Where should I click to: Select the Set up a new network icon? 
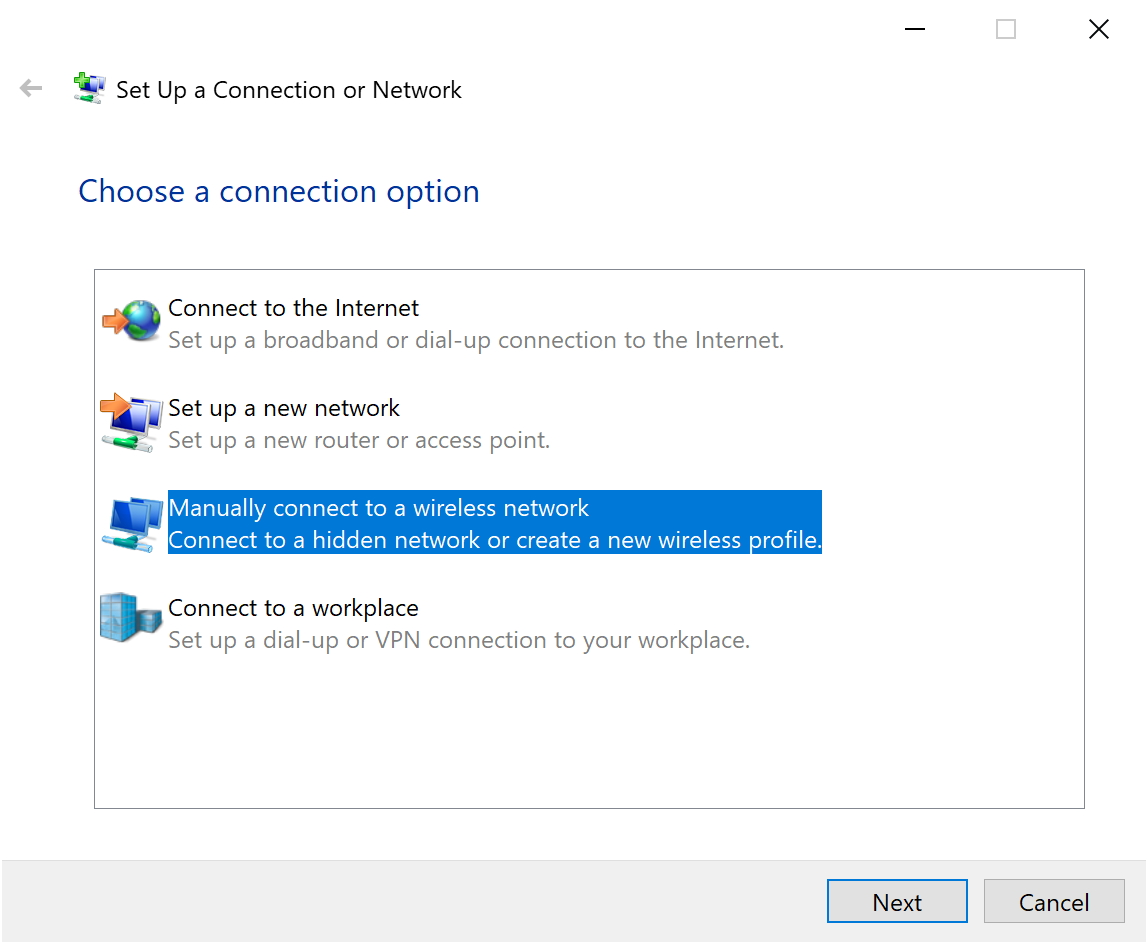pyautogui.click(x=131, y=423)
